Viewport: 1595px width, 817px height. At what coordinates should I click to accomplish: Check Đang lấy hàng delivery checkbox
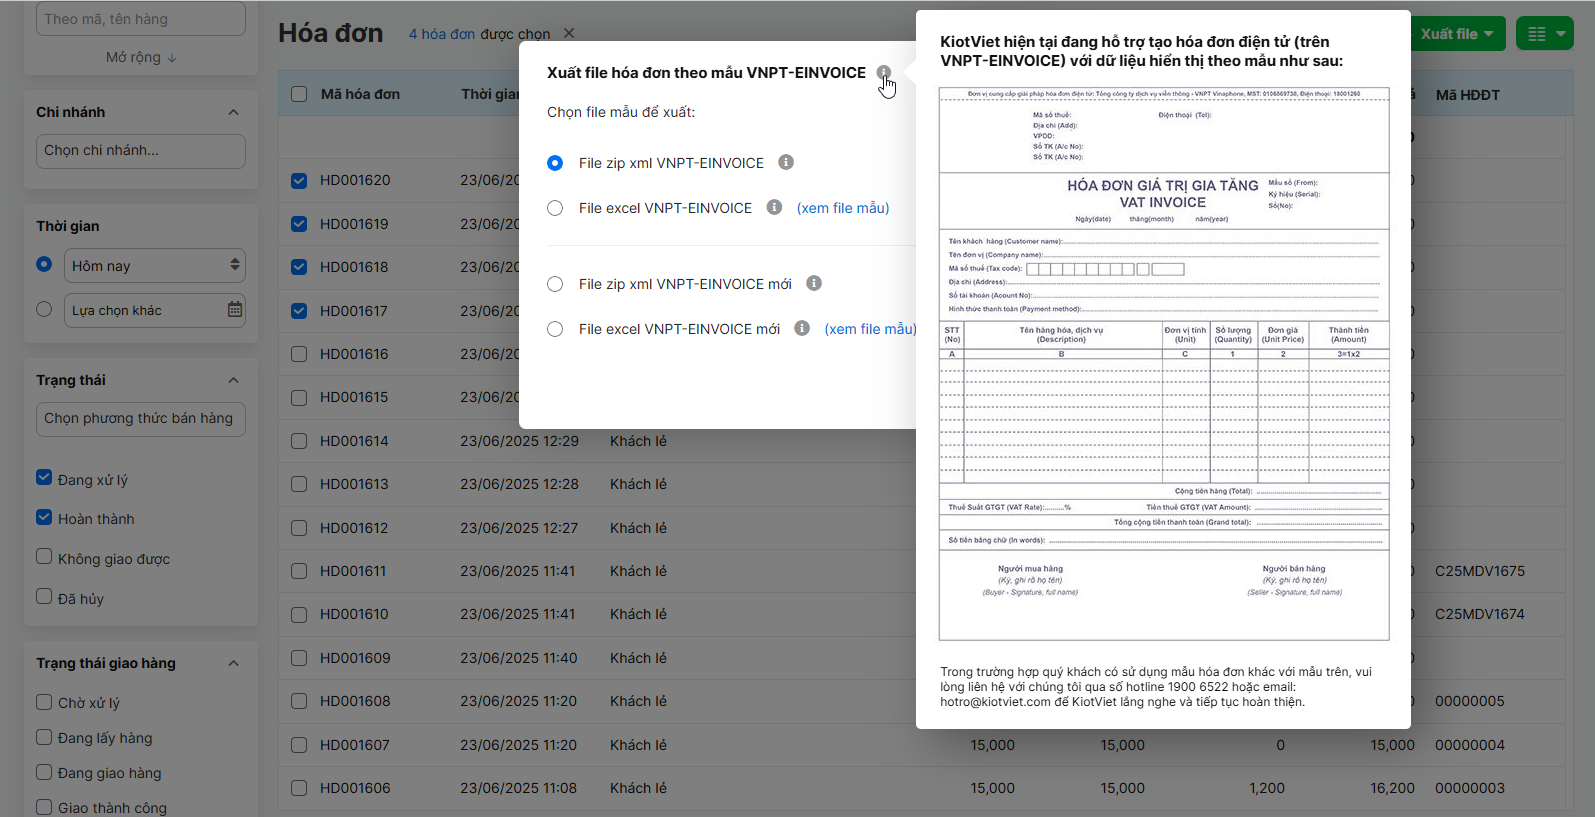(44, 737)
